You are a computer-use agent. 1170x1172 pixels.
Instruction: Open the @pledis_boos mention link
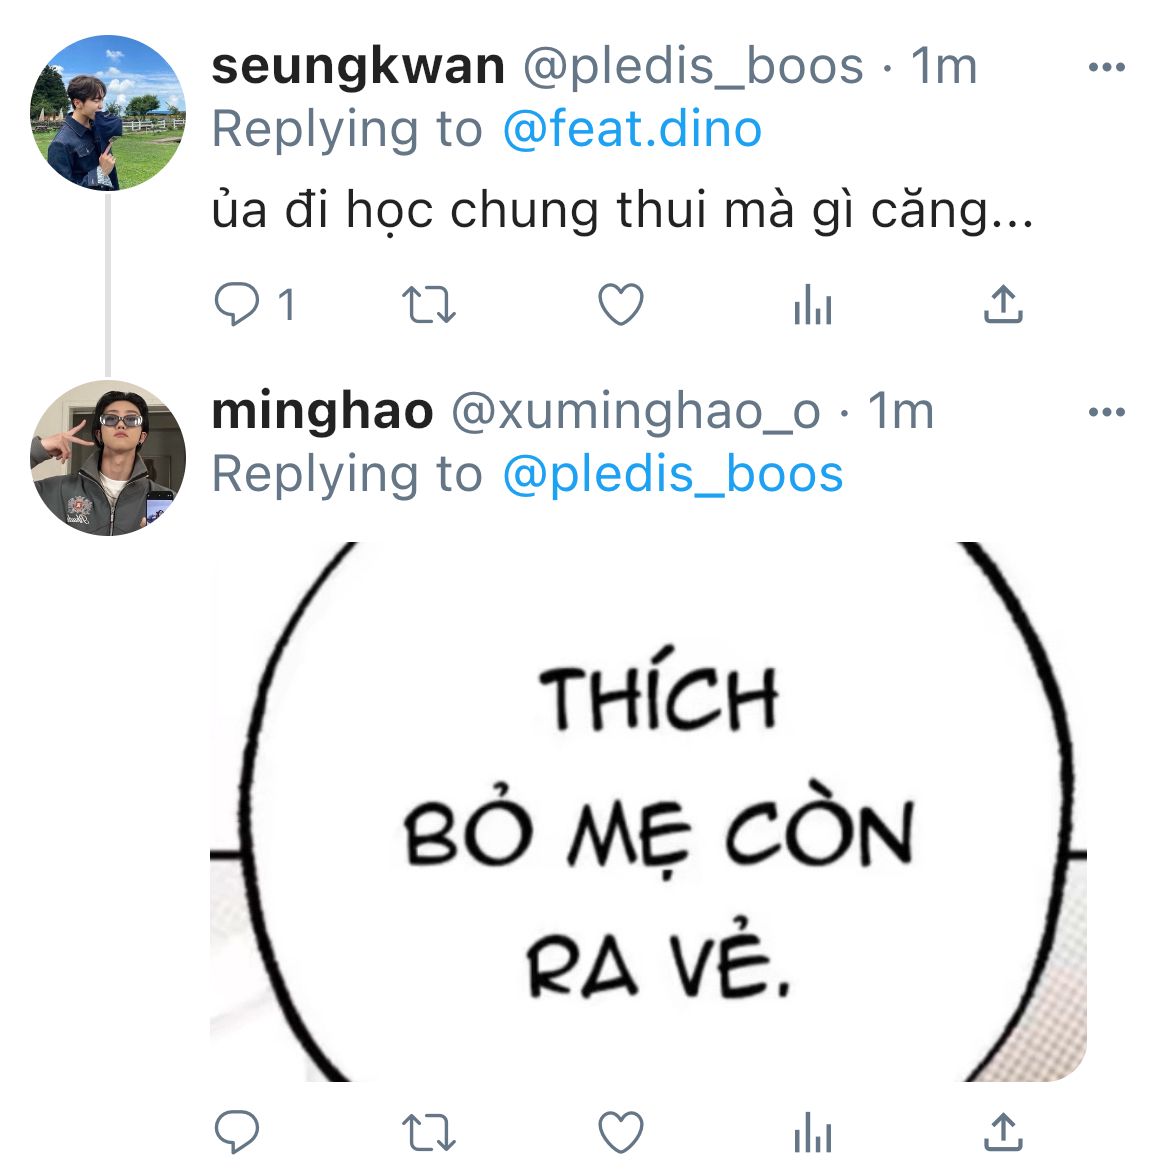coord(673,475)
